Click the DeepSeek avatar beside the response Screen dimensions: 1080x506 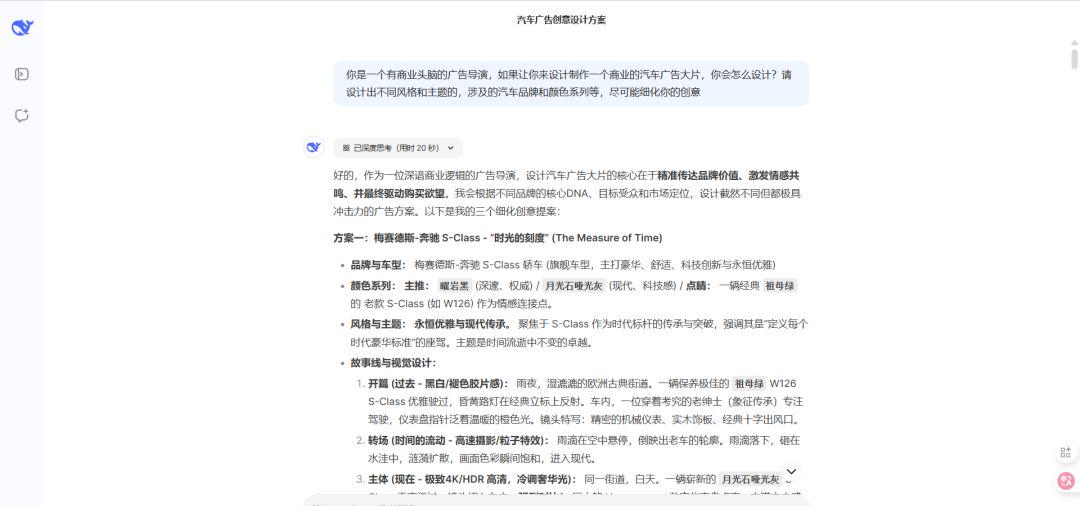pyautogui.click(x=313, y=147)
